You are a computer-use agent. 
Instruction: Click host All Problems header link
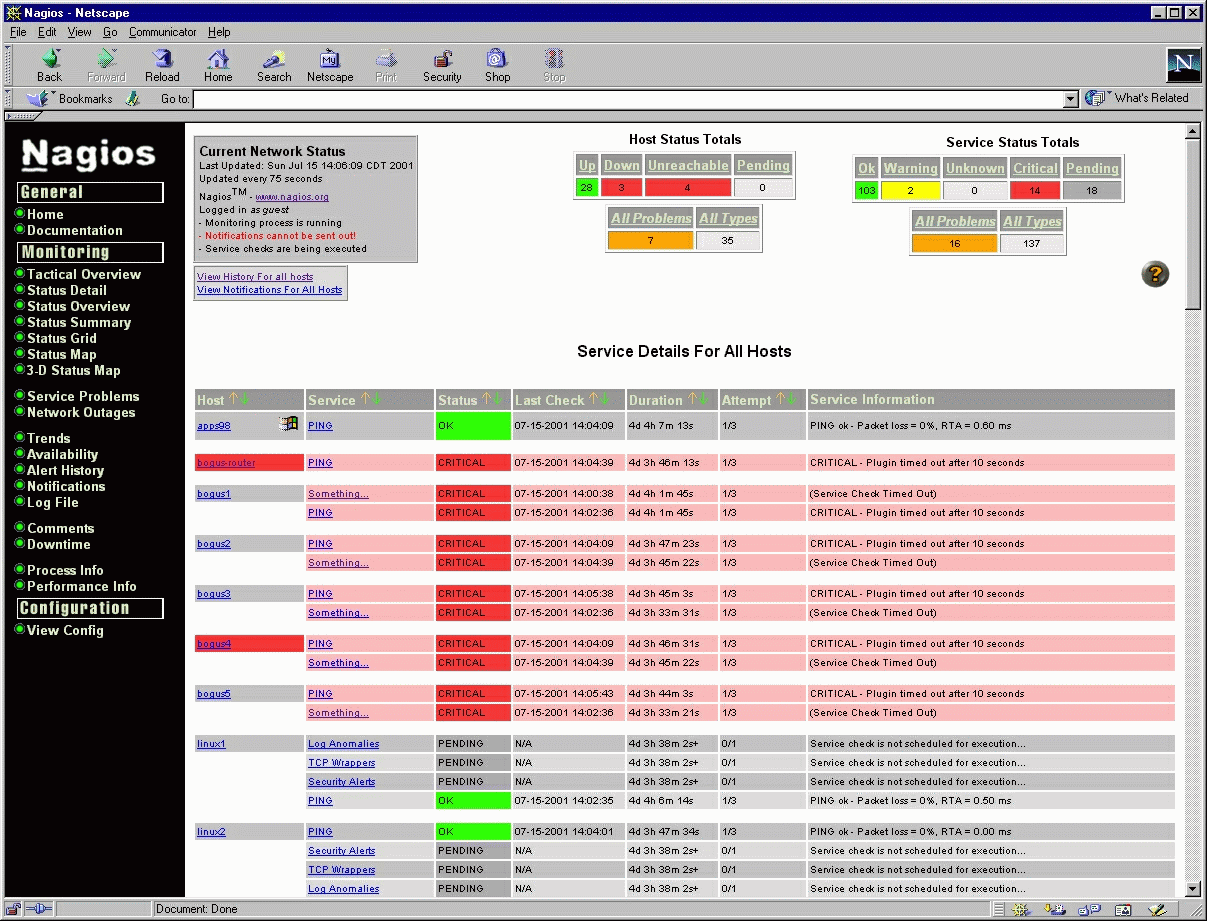(x=651, y=218)
